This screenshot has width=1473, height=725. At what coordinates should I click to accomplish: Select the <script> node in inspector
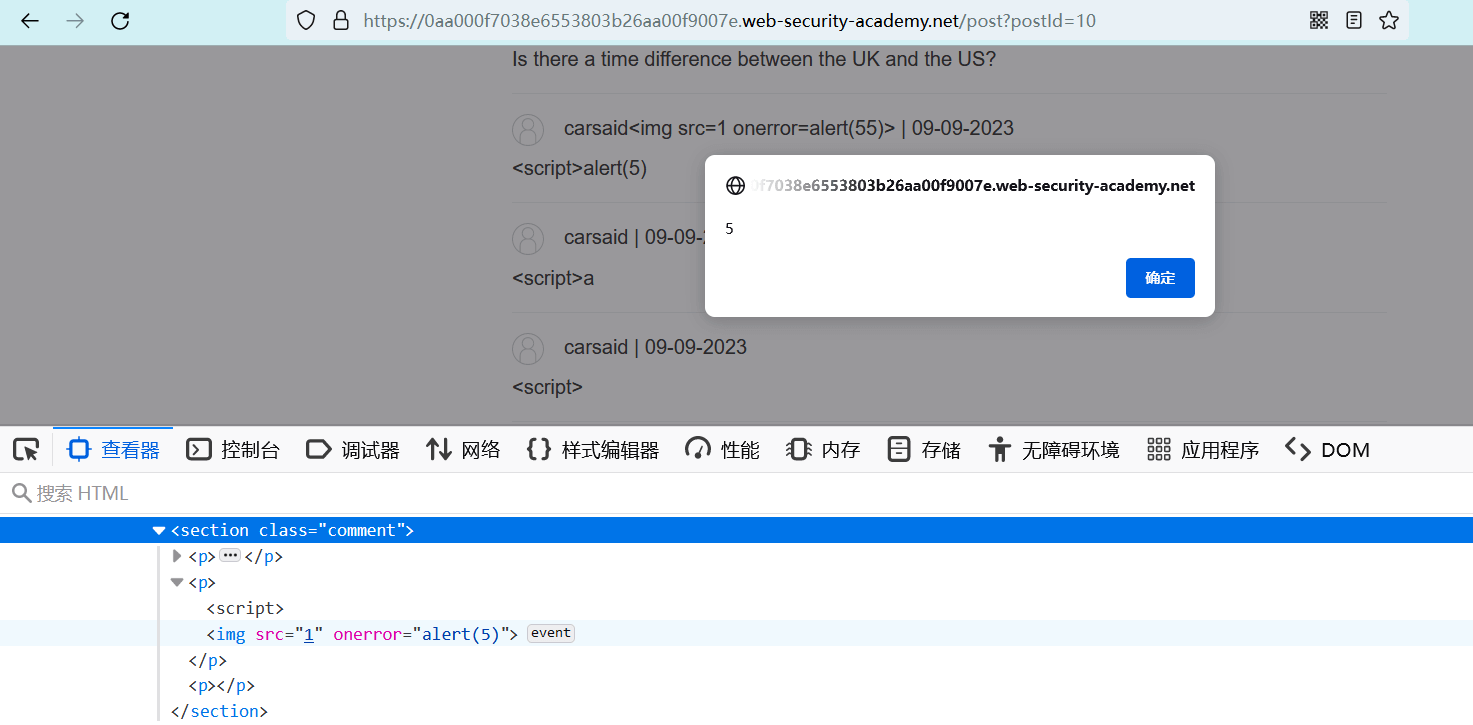click(245, 608)
